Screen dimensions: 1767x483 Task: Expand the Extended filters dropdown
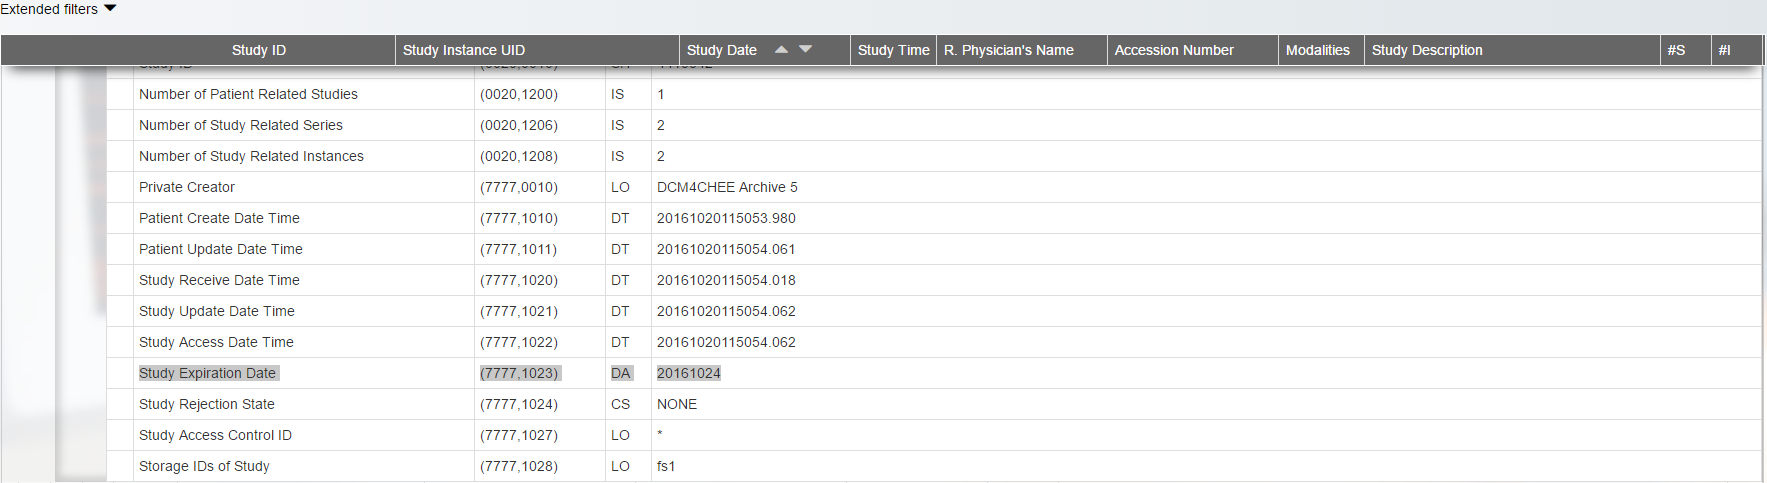click(x=58, y=9)
